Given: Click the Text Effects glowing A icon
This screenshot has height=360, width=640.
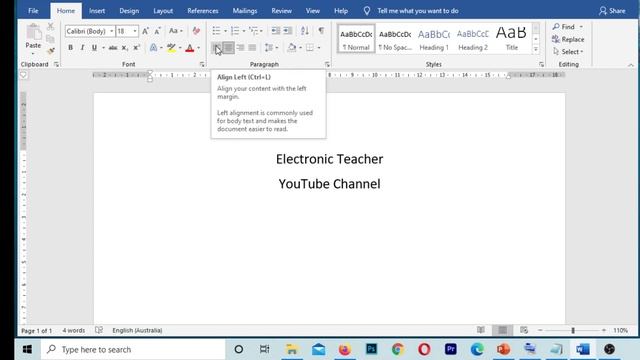Looking at the screenshot, I should click(x=153, y=48).
